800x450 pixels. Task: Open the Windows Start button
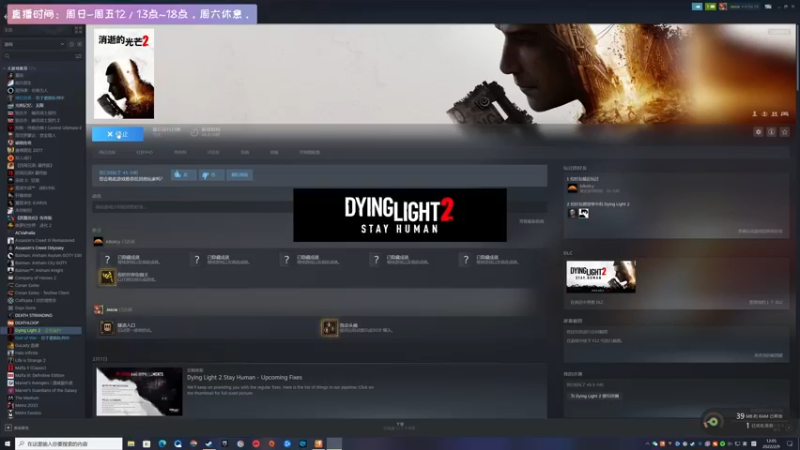click(7, 444)
